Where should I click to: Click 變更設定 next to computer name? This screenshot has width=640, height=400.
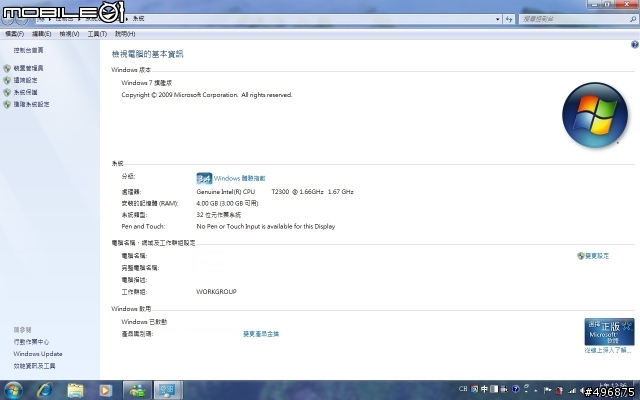click(x=596, y=256)
